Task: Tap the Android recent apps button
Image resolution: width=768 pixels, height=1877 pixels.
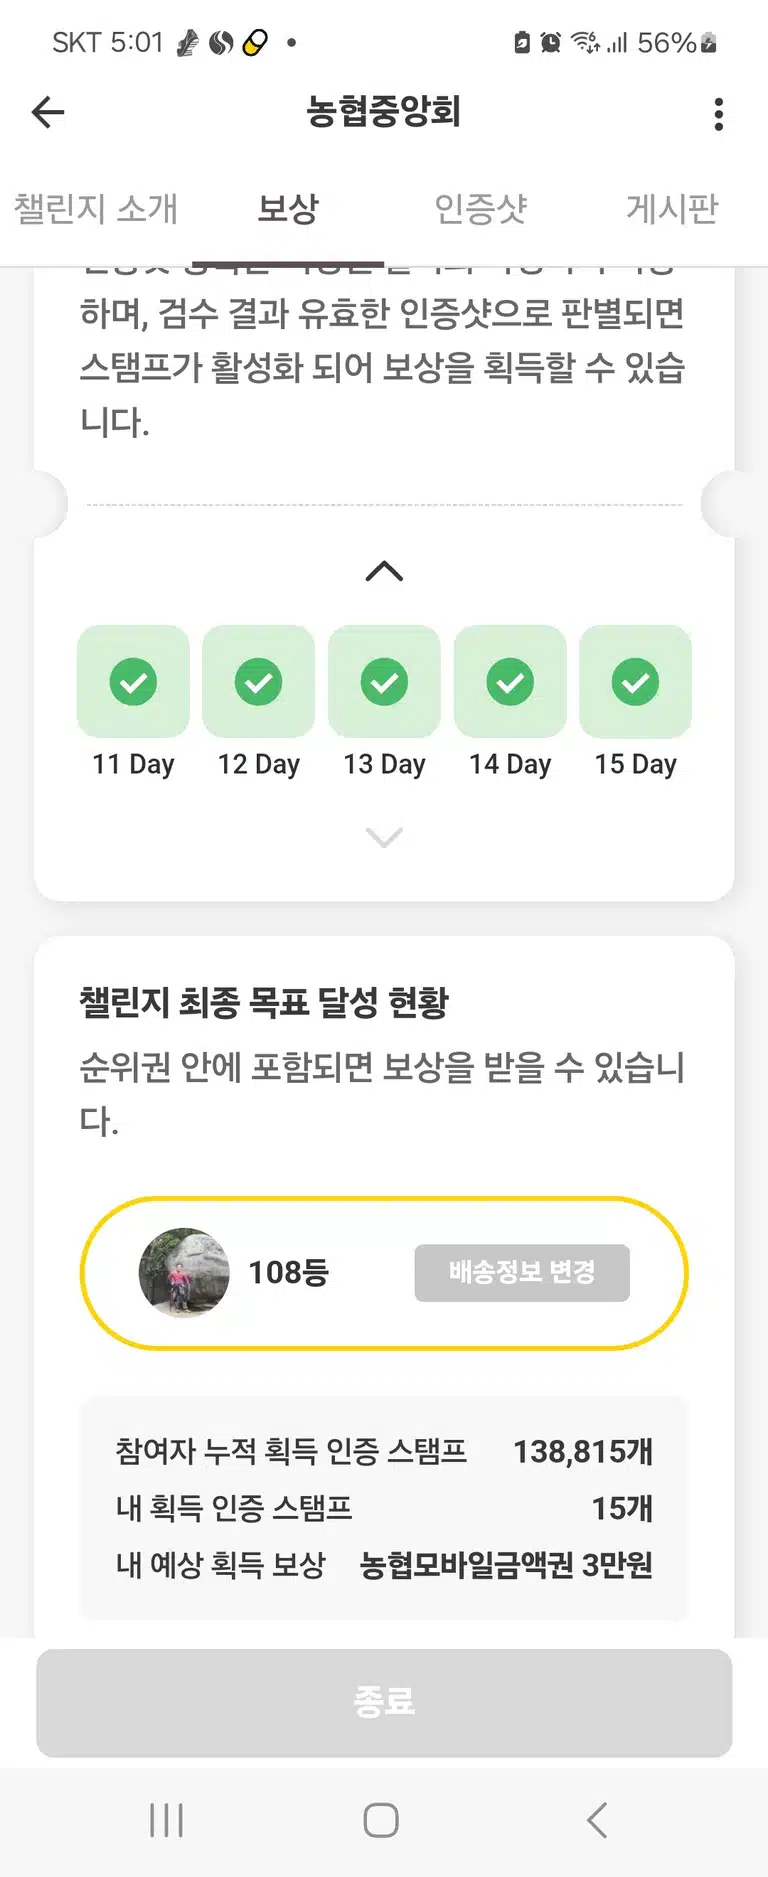Action: (x=166, y=1820)
